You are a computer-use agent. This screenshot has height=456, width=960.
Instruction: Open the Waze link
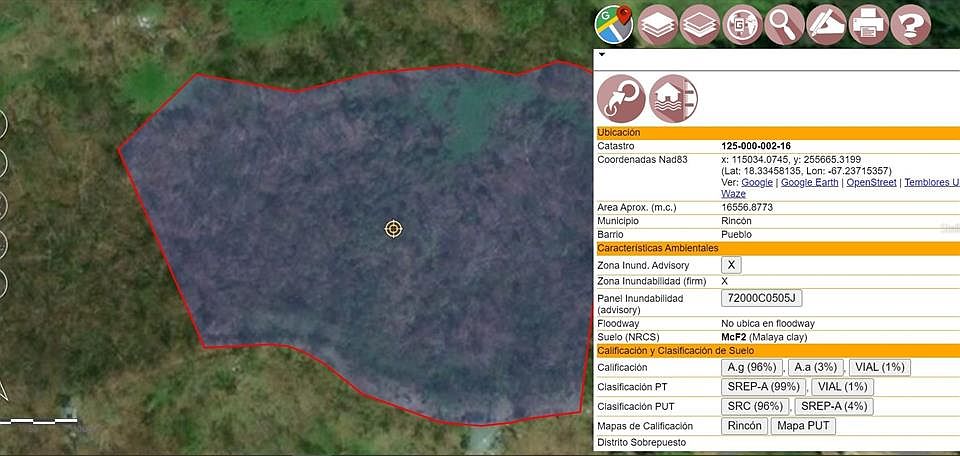click(x=733, y=193)
